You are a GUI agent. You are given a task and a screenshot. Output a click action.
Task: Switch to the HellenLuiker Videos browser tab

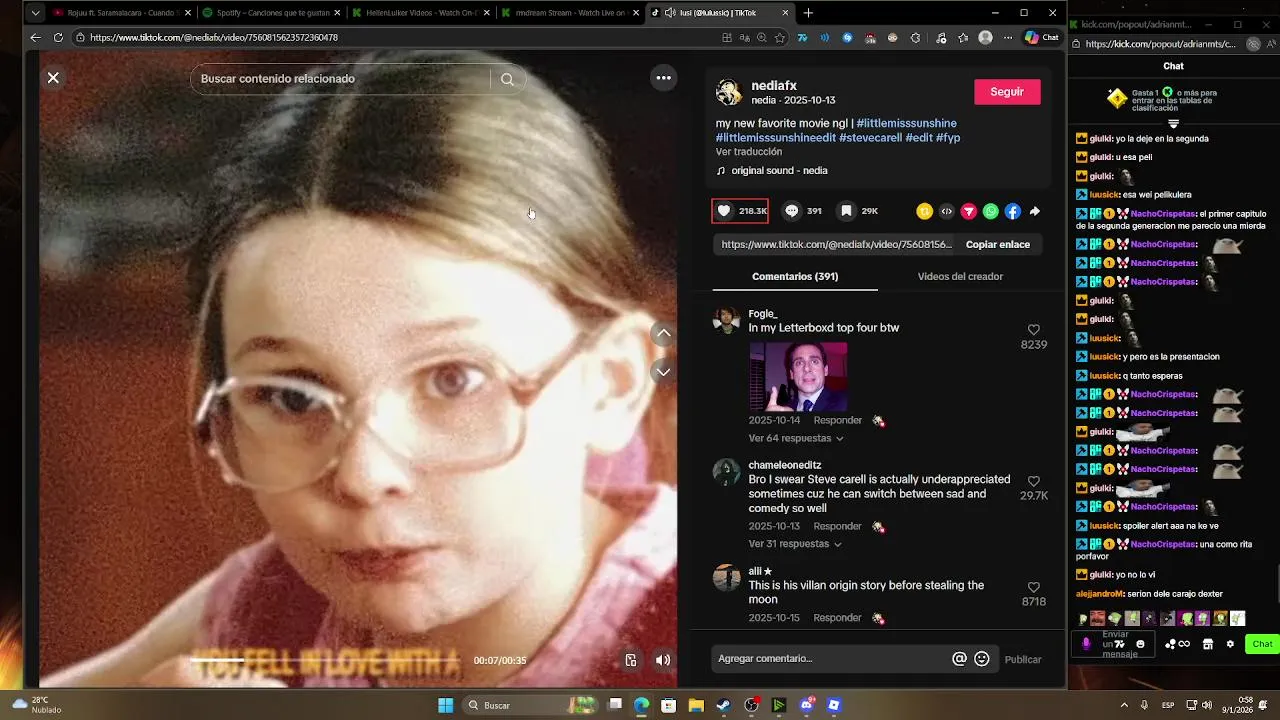pyautogui.click(x=420, y=13)
